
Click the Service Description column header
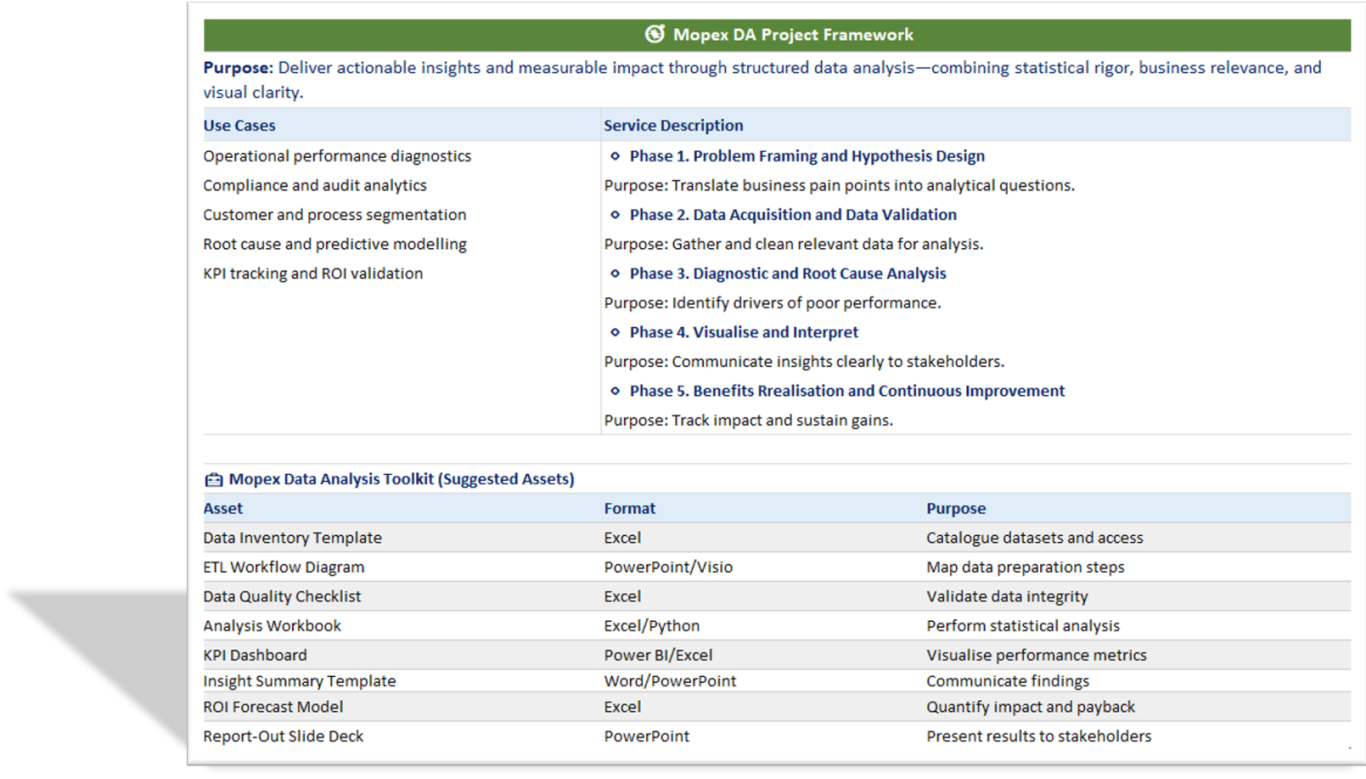click(x=673, y=126)
